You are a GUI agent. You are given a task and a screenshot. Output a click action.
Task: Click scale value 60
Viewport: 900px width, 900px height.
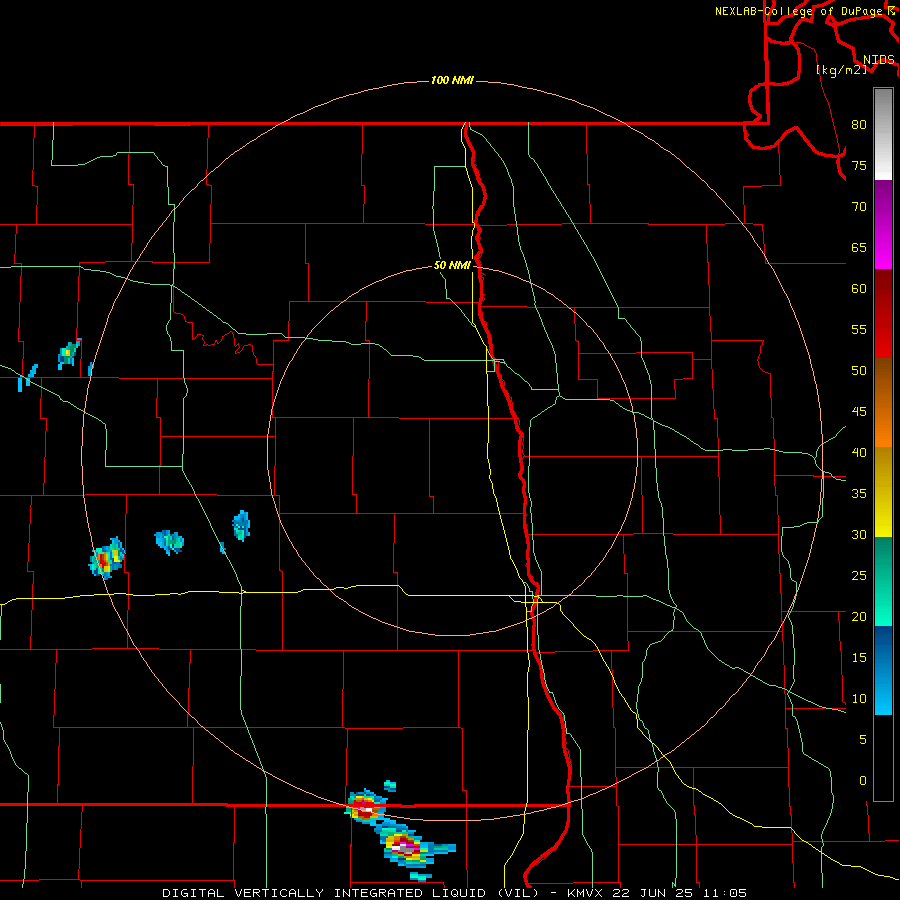click(x=859, y=288)
